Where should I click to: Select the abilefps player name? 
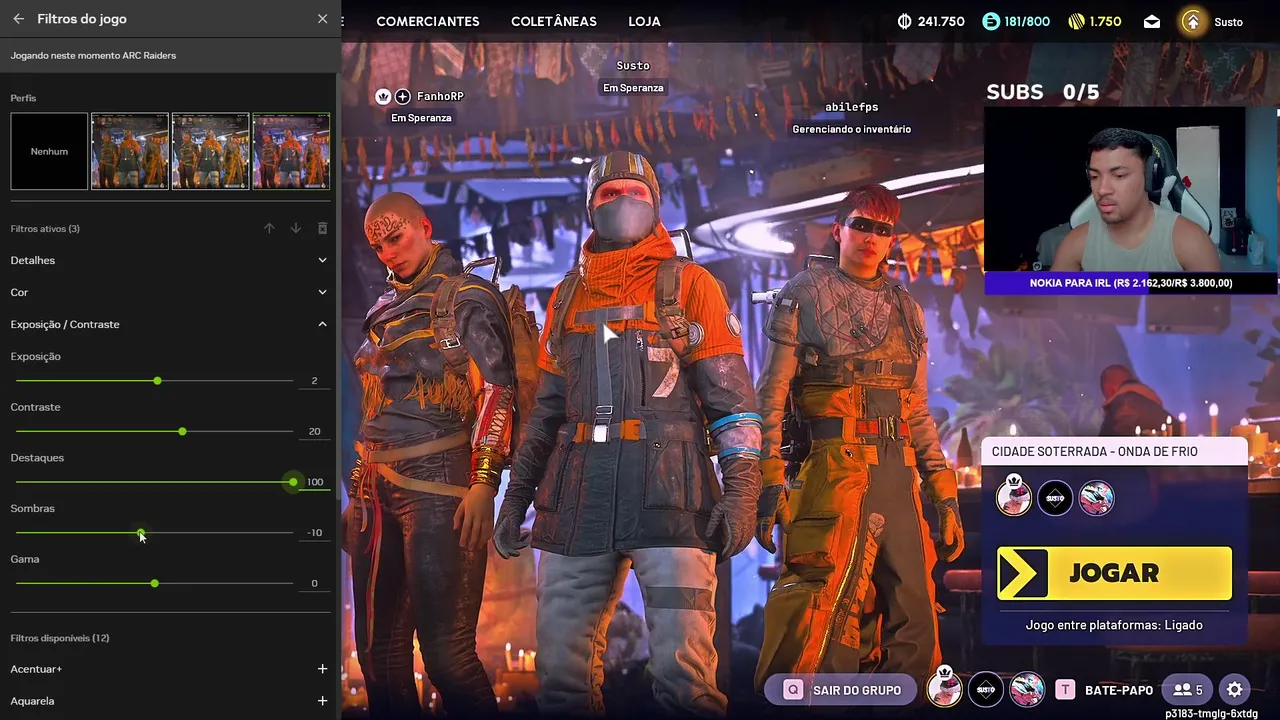pos(851,107)
